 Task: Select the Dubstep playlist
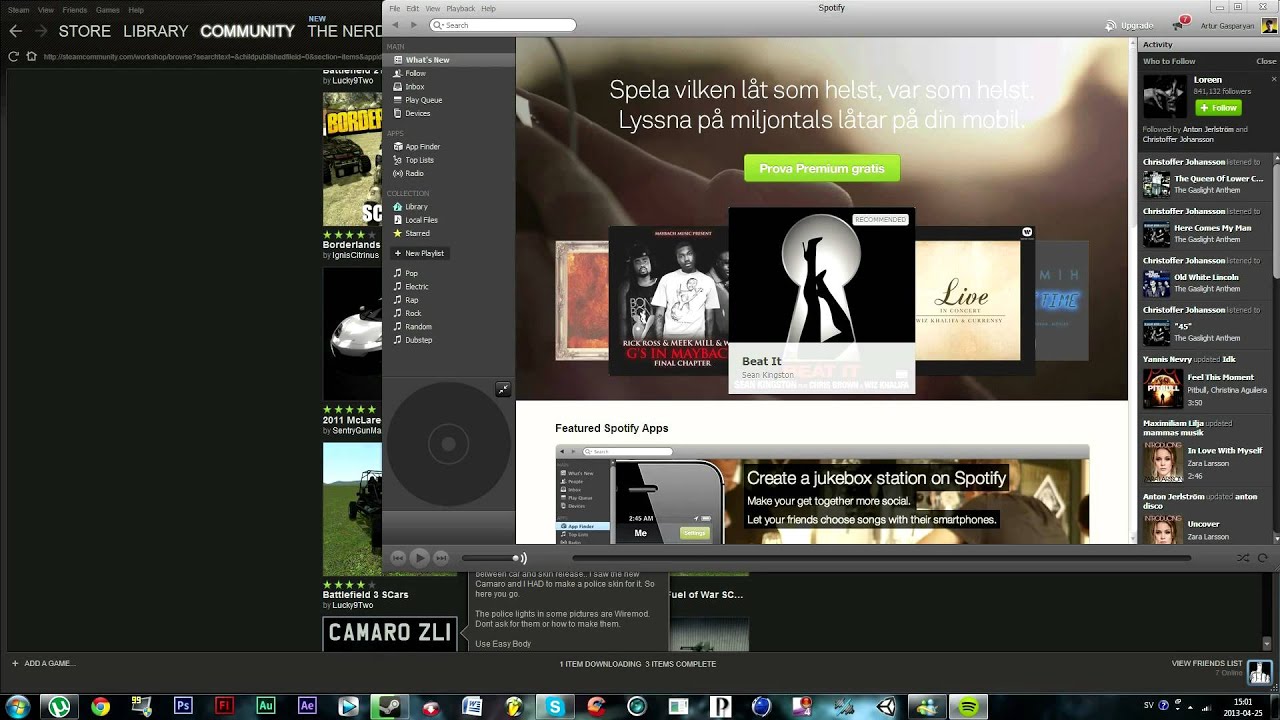coord(448,340)
